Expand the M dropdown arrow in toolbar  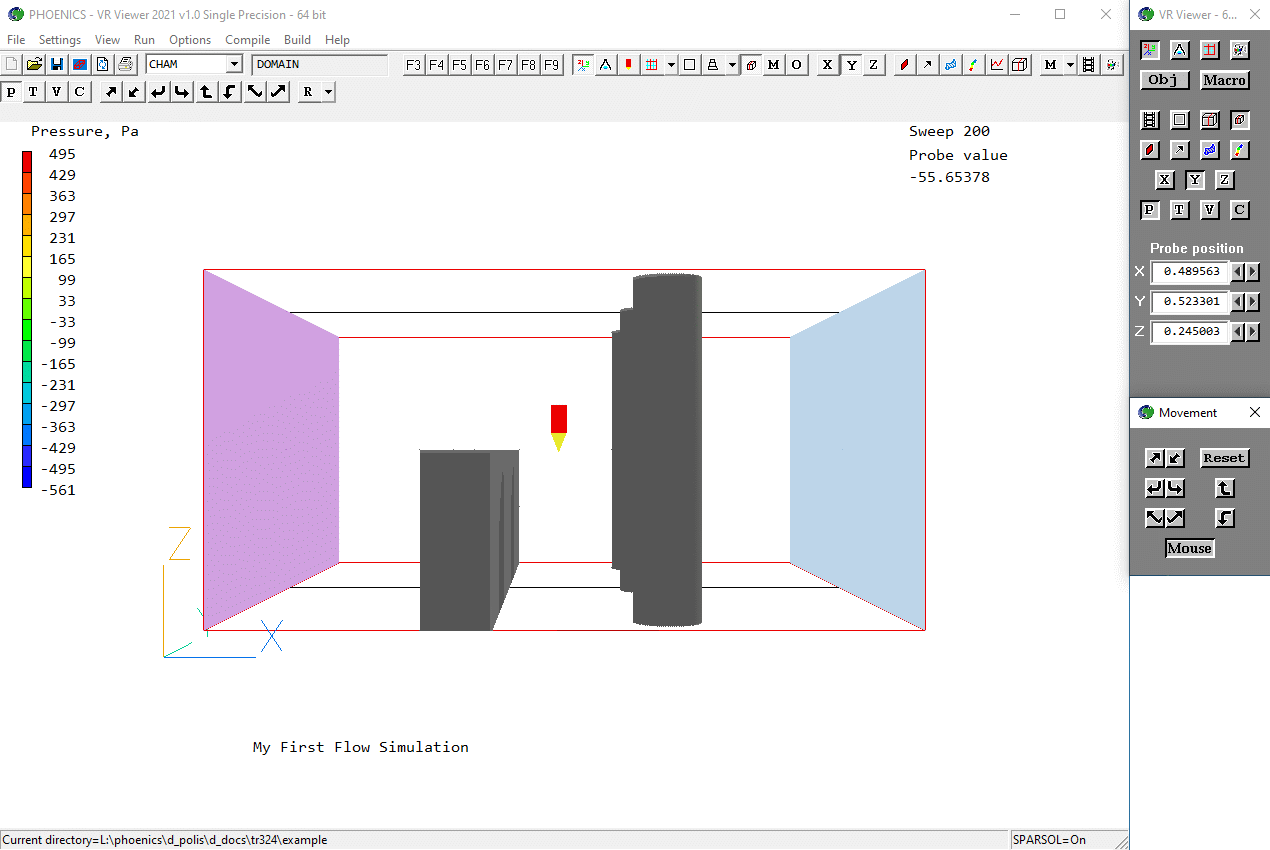click(x=1070, y=65)
